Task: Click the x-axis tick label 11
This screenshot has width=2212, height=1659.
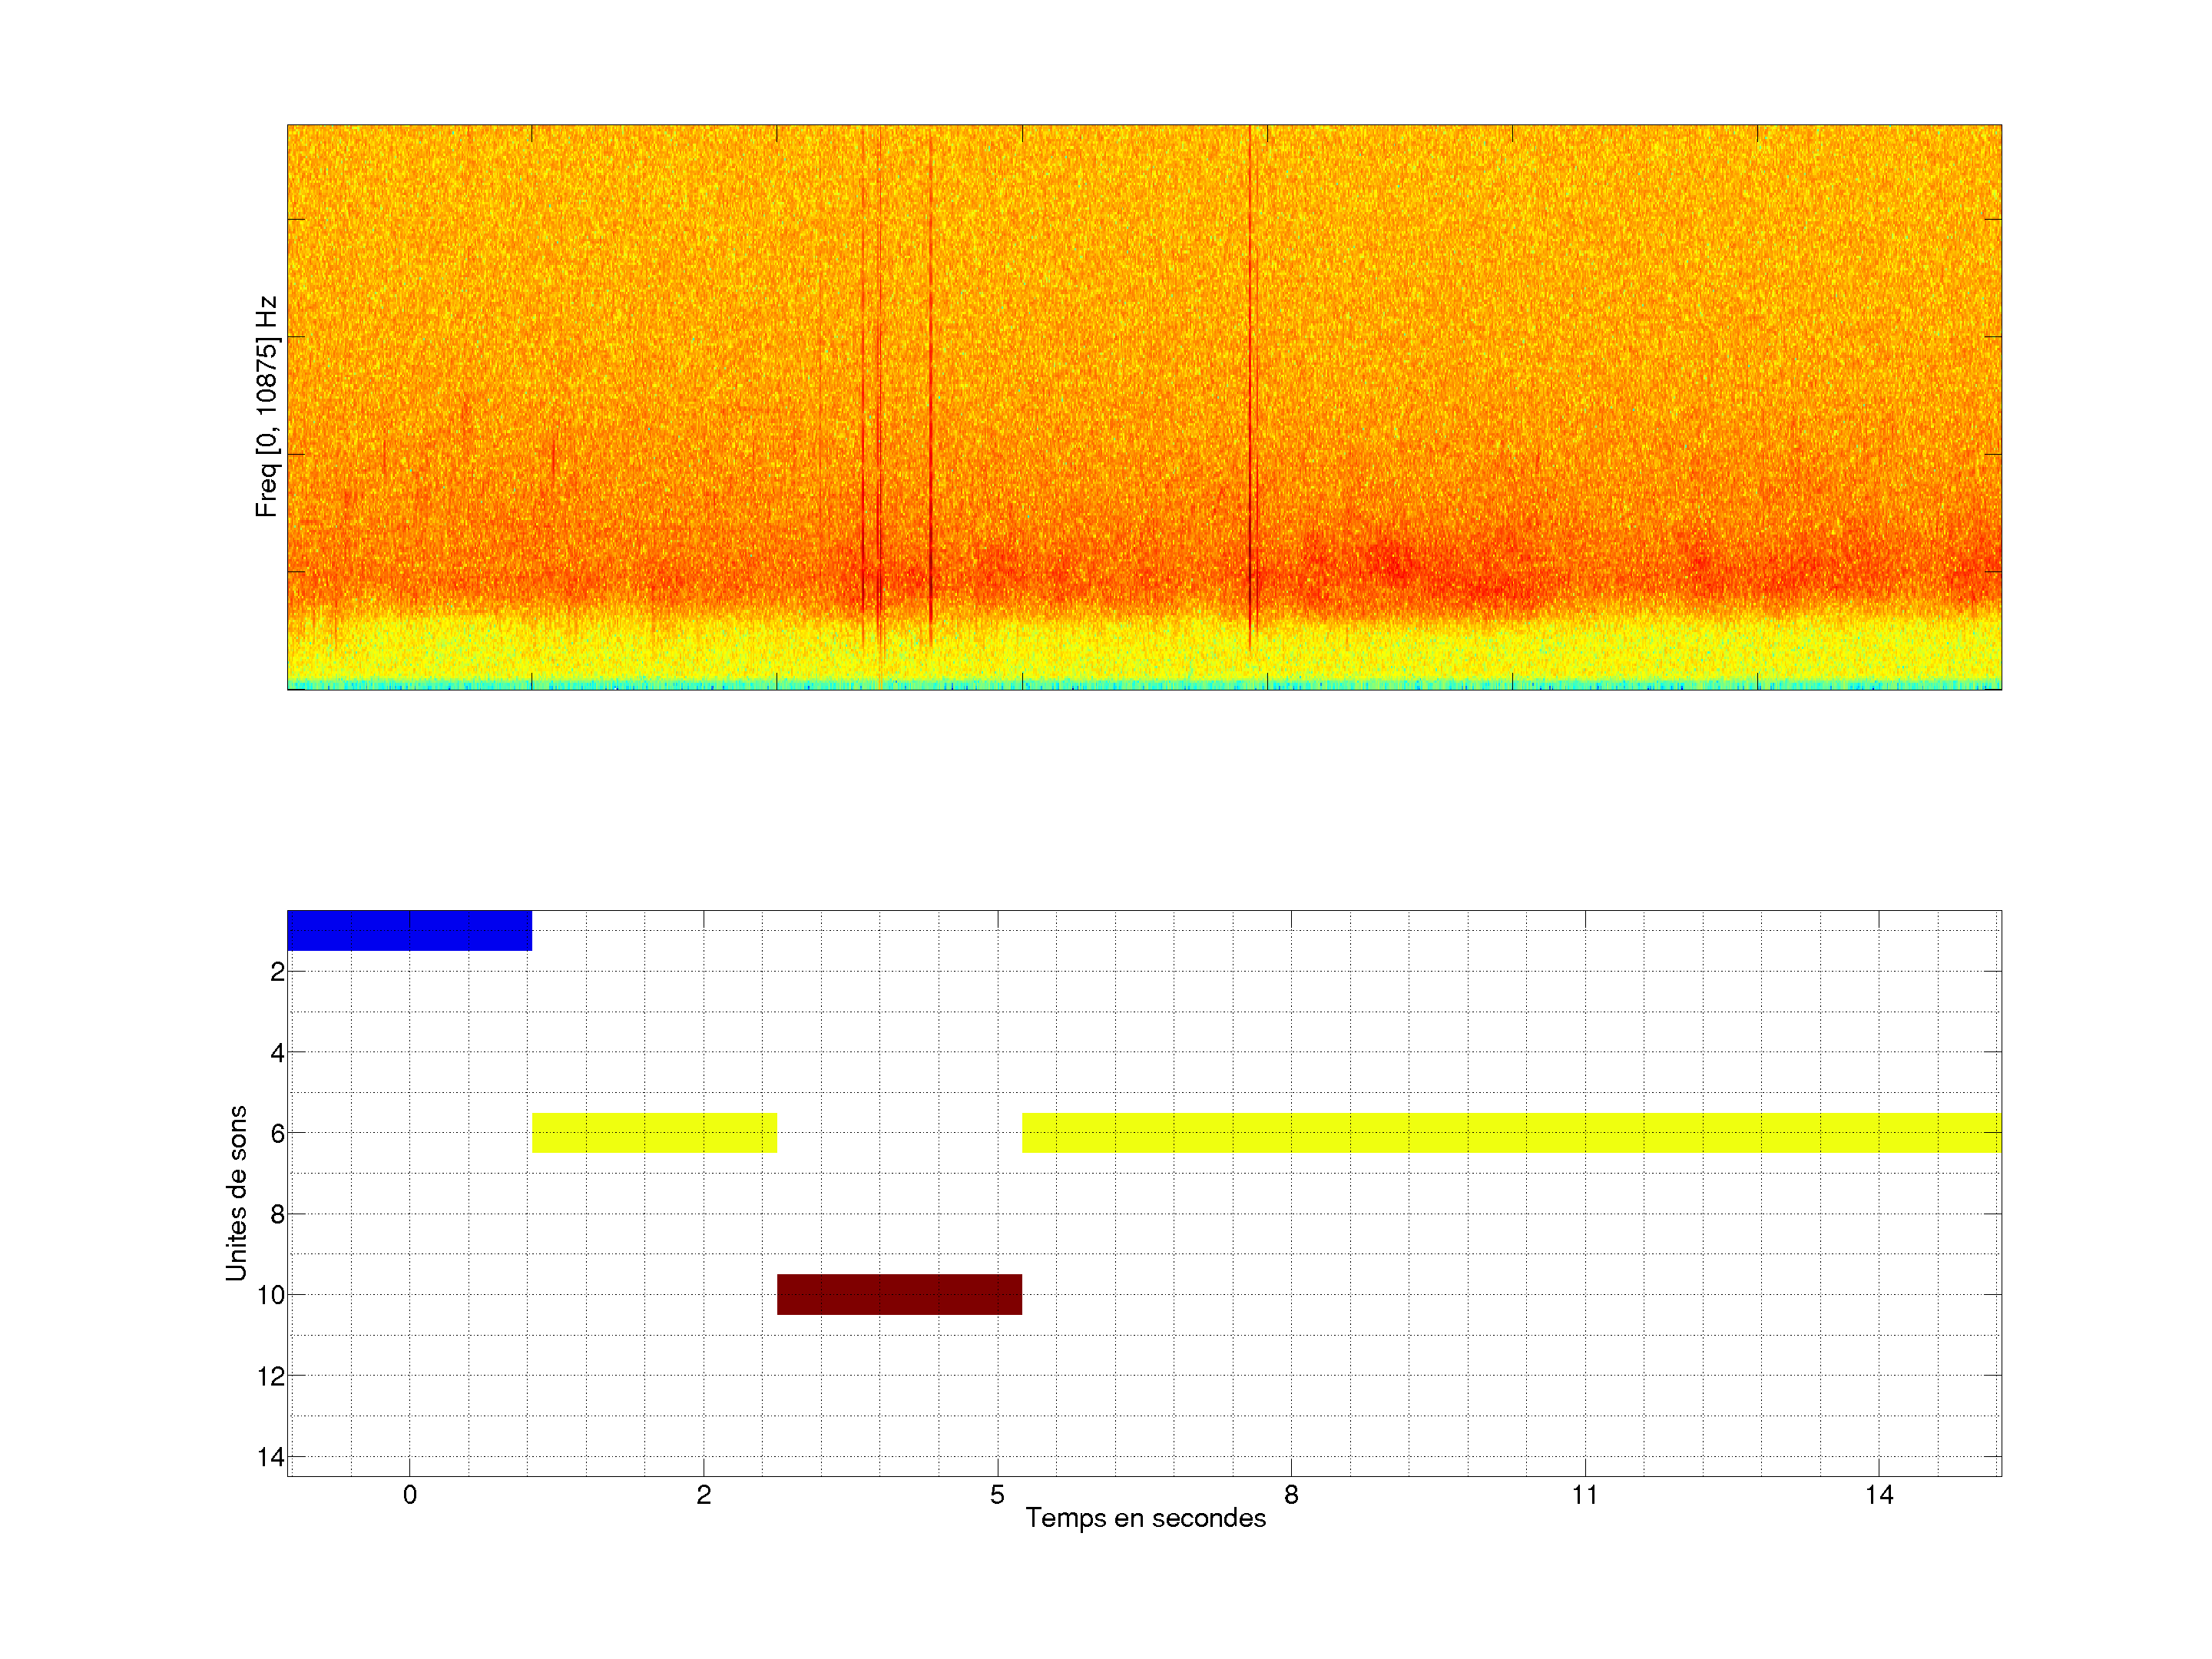Action: (1585, 1495)
